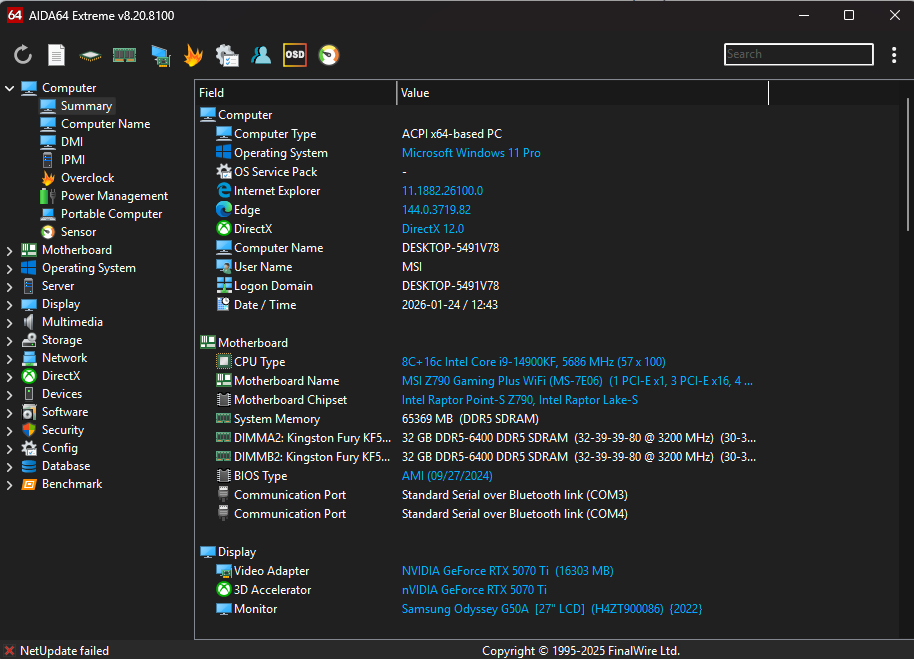
Task: Open the NVIDIA GeForce RTX 5070 Ti link
Action: tap(474, 571)
